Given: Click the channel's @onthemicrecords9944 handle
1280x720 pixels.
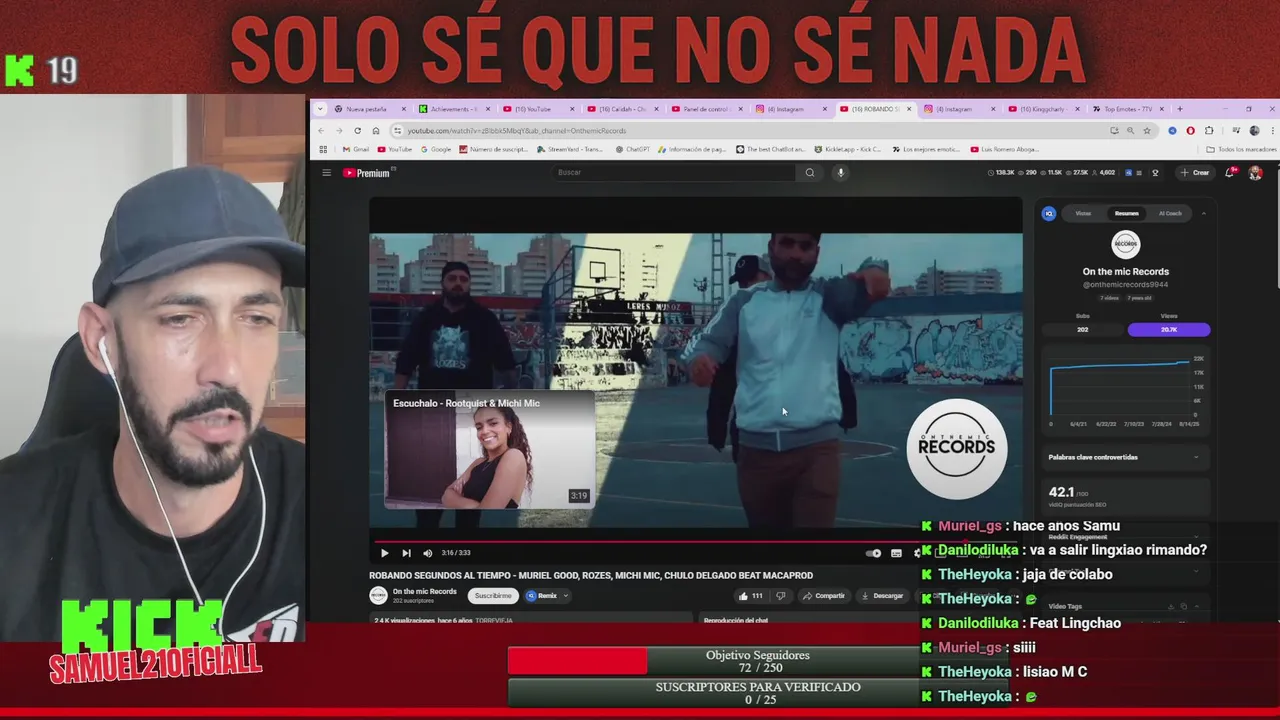Looking at the screenshot, I should tap(1125, 285).
